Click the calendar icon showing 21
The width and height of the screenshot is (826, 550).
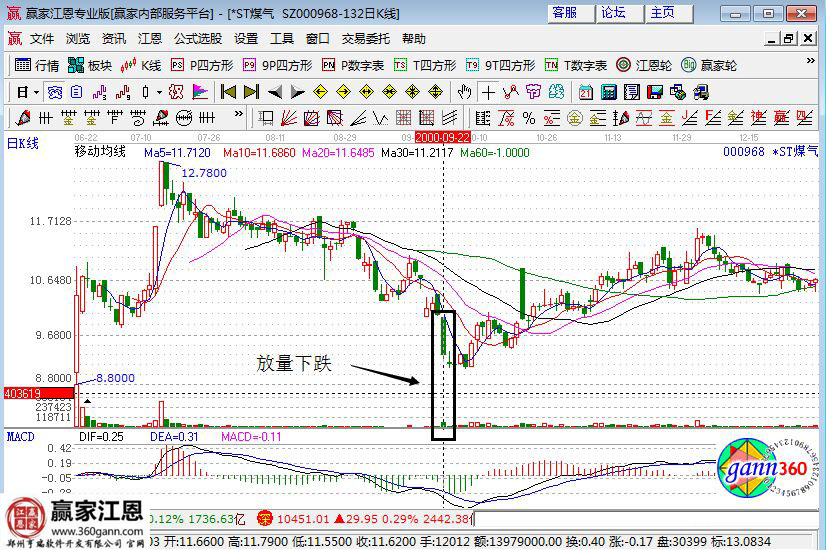pos(585,92)
